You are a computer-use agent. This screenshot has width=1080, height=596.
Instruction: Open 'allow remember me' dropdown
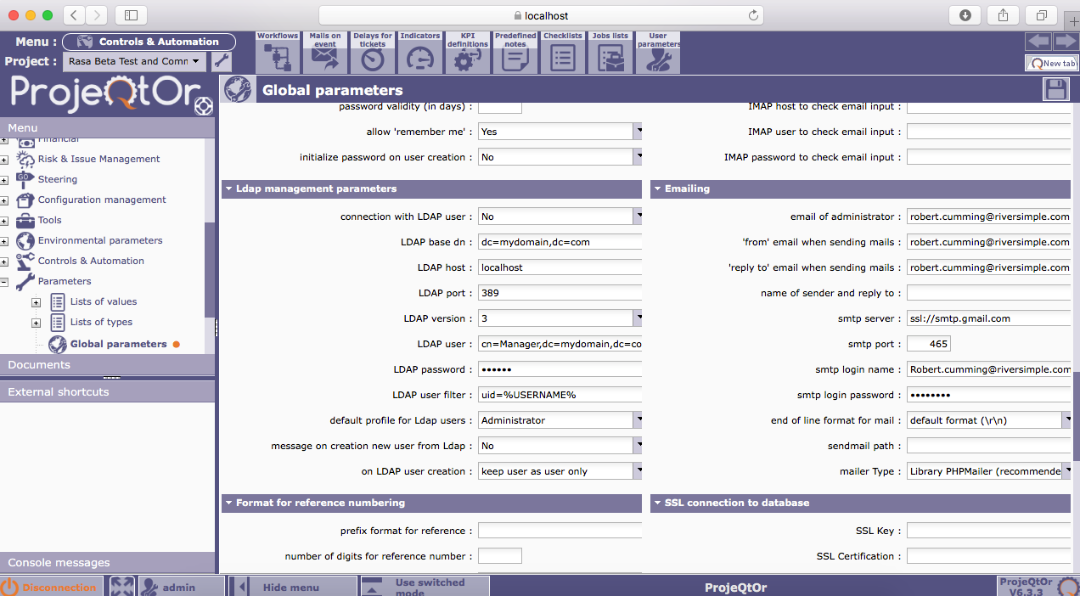tap(637, 131)
